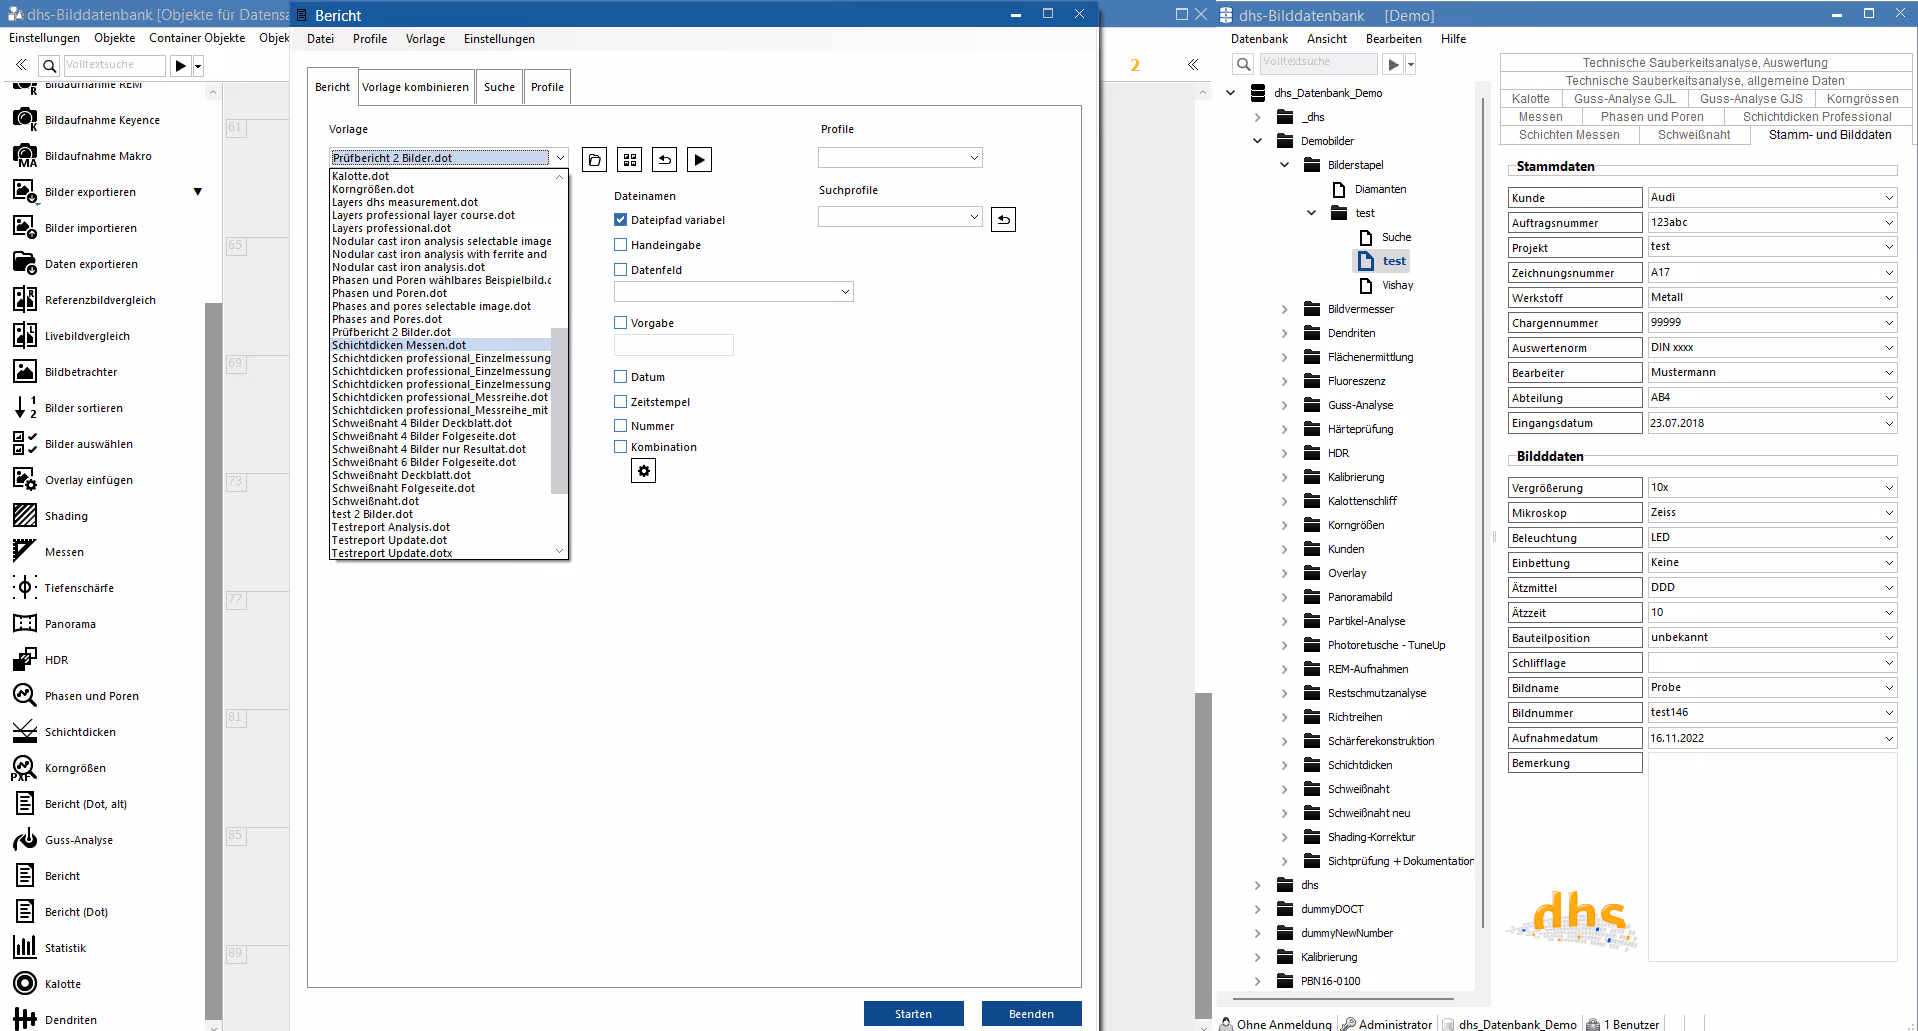The image size is (1918, 1031).
Task: Expand the Schweißnaht tree folder
Action: (1285, 789)
